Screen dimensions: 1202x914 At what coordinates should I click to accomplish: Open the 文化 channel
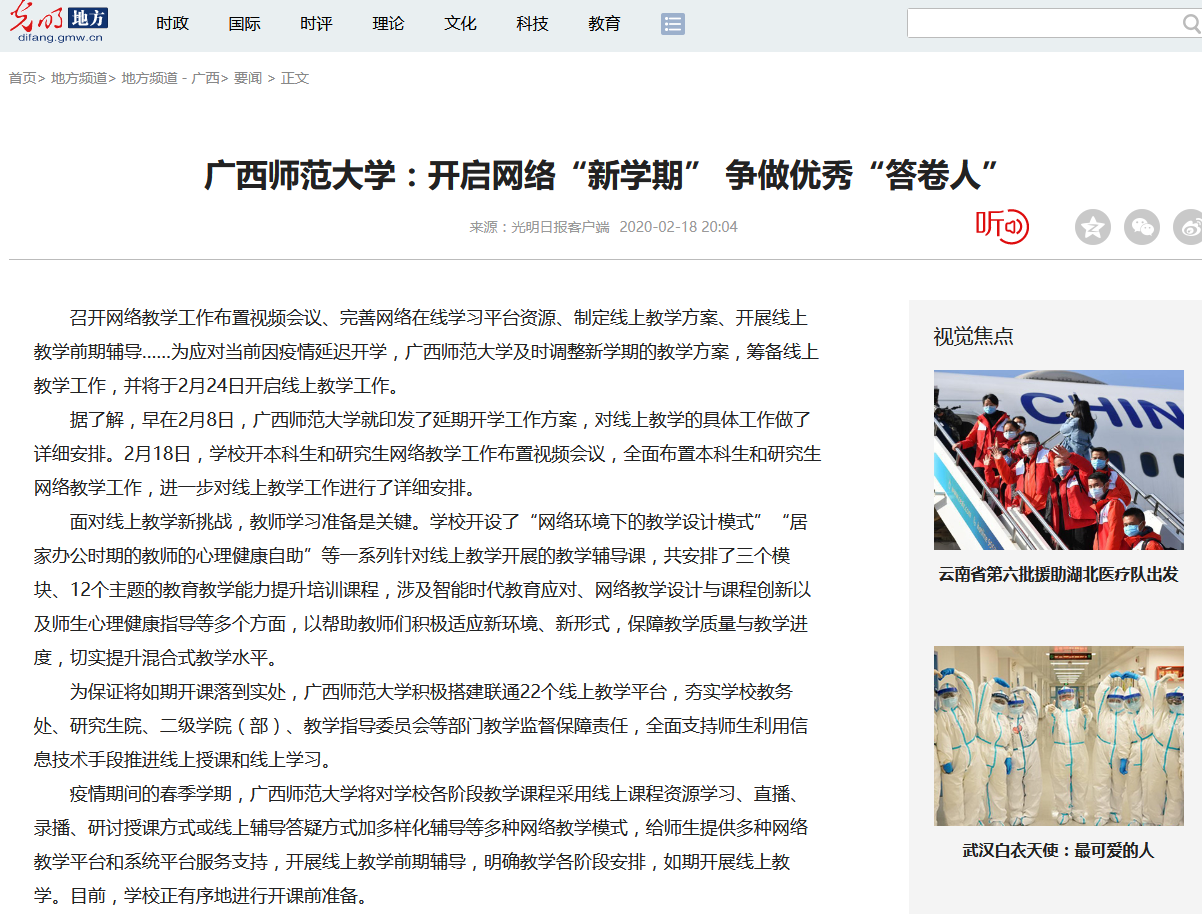tap(460, 24)
